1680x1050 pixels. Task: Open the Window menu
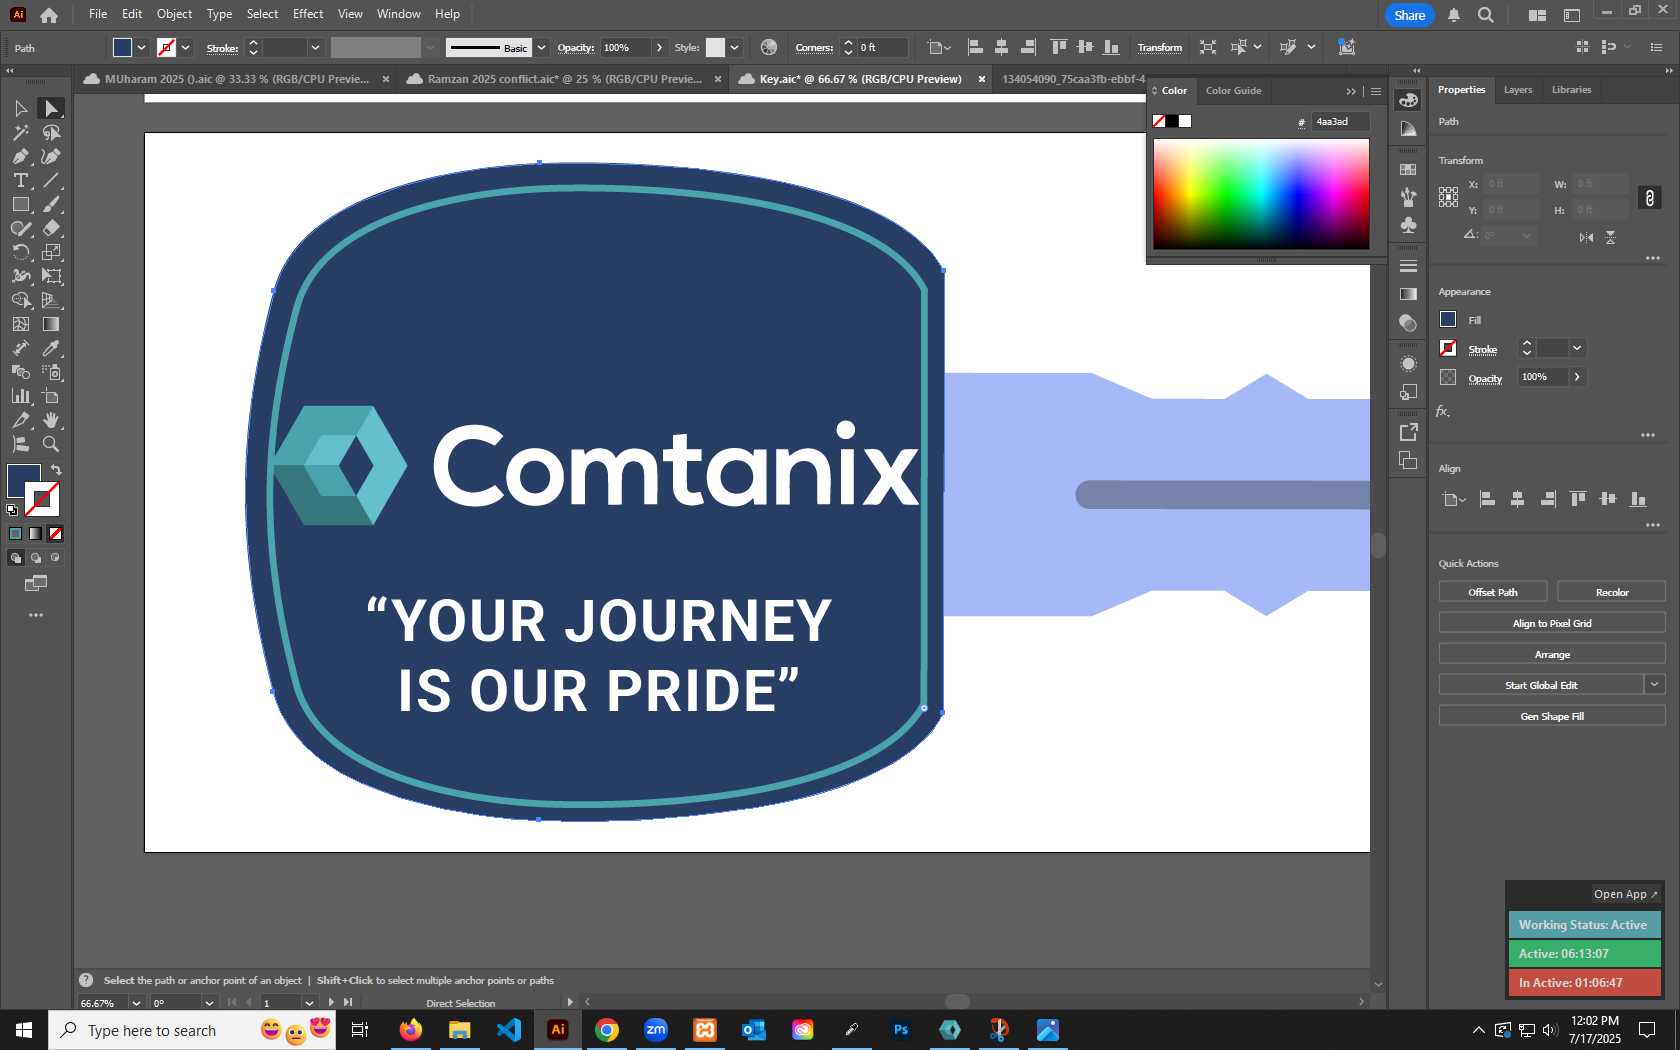tap(398, 14)
